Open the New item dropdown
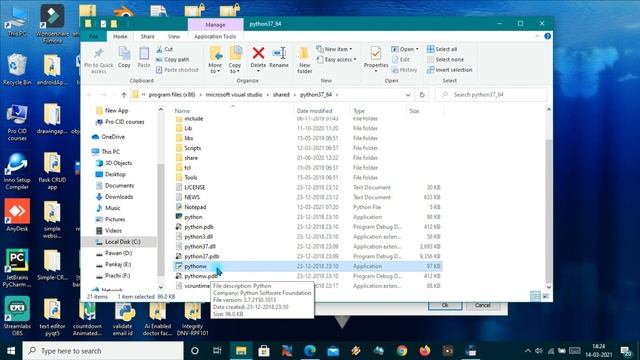This screenshot has height=360, width=640. pyautogui.click(x=334, y=49)
